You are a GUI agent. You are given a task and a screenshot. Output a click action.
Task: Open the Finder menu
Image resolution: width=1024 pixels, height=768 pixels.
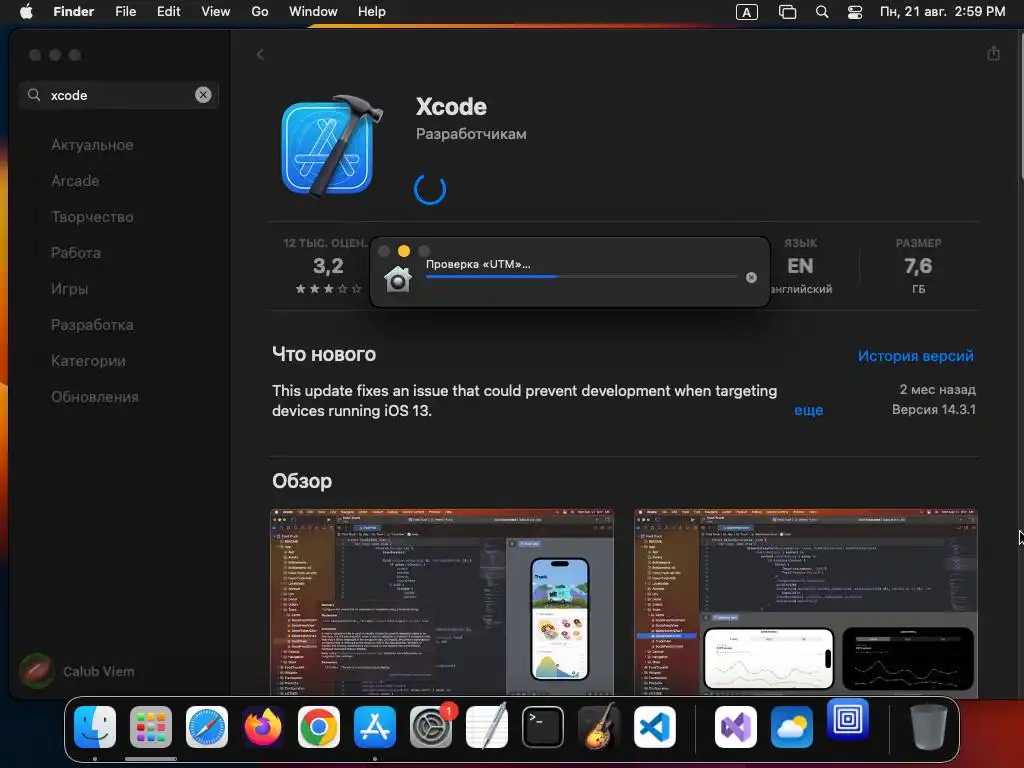[x=74, y=12]
